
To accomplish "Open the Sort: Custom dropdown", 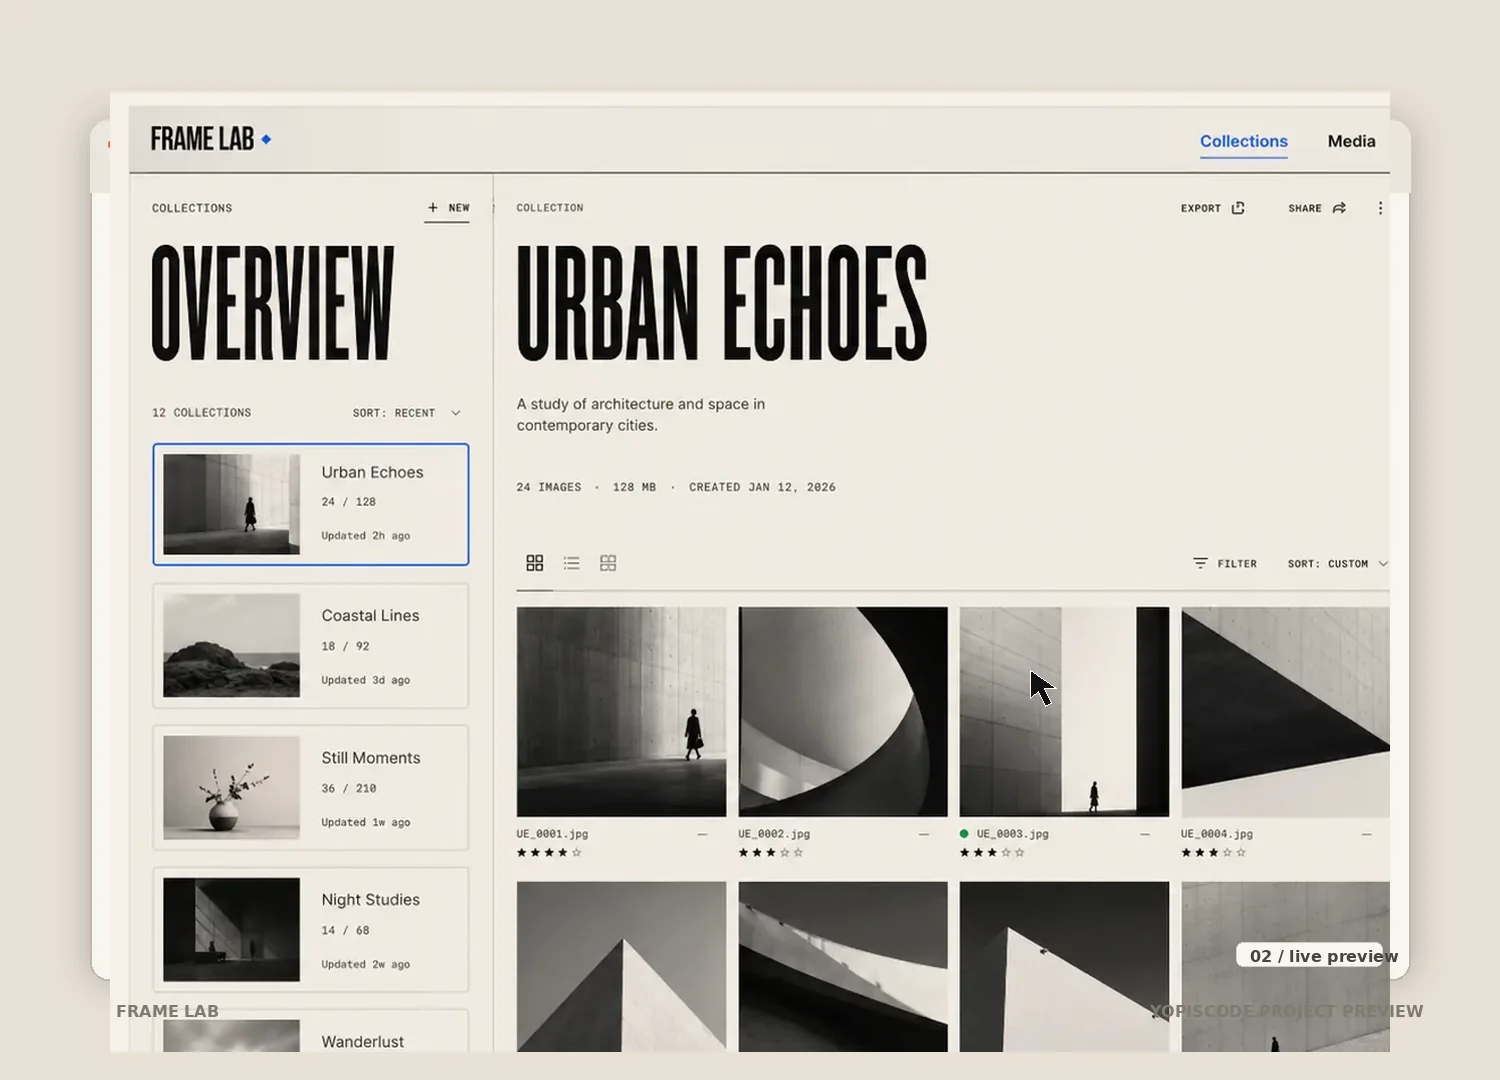I will click(x=1338, y=564).
